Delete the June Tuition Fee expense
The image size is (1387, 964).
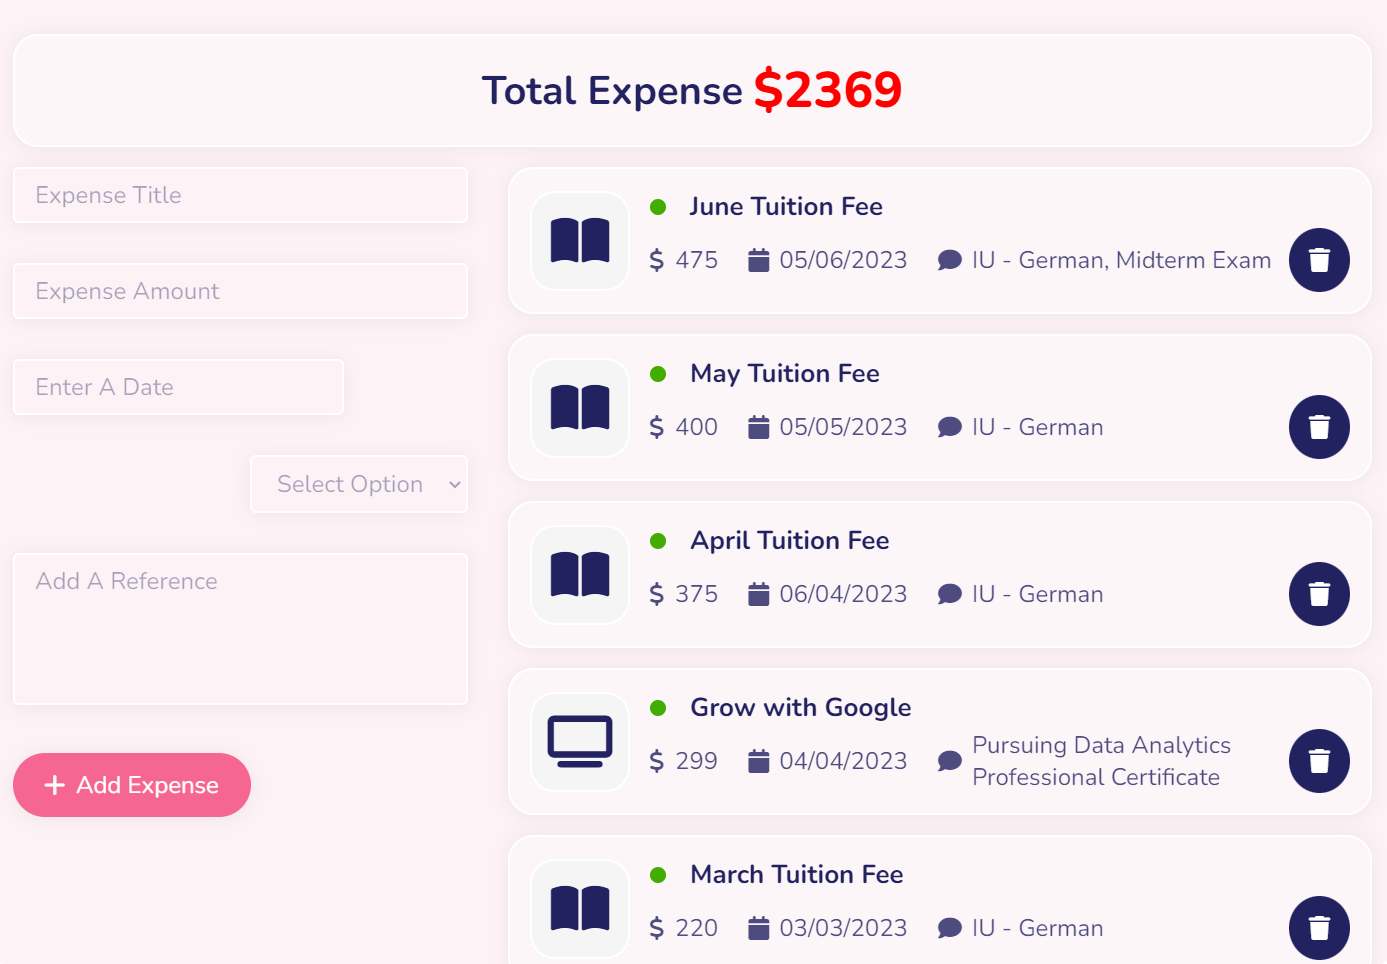(1319, 260)
